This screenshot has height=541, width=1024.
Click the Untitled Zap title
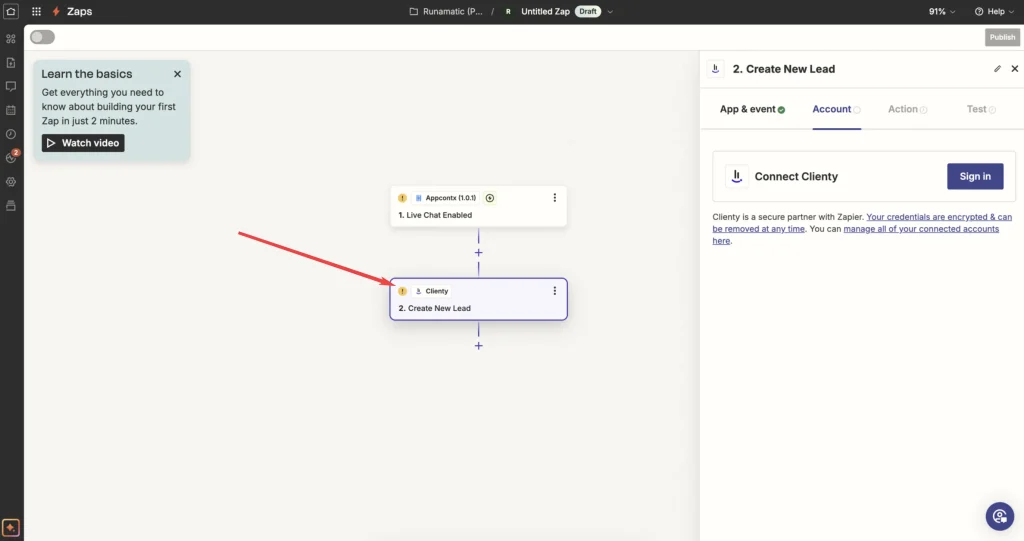545,12
